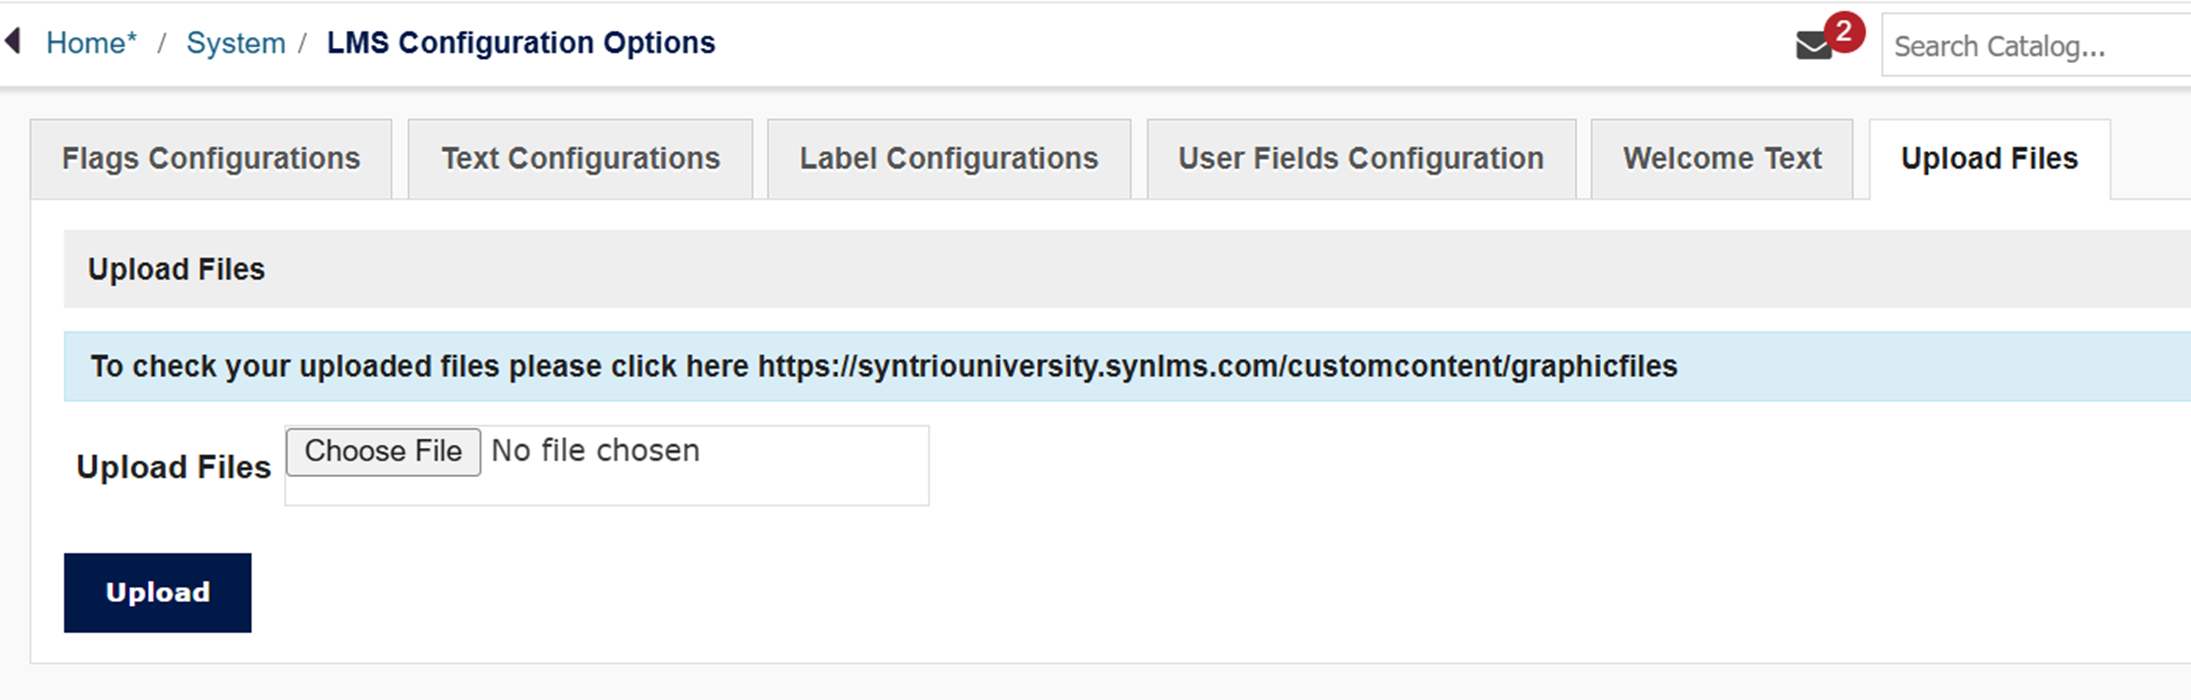This screenshot has width=2191, height=700.
Task: Click the Upload Files gray section header
Action: pos(176,269)
